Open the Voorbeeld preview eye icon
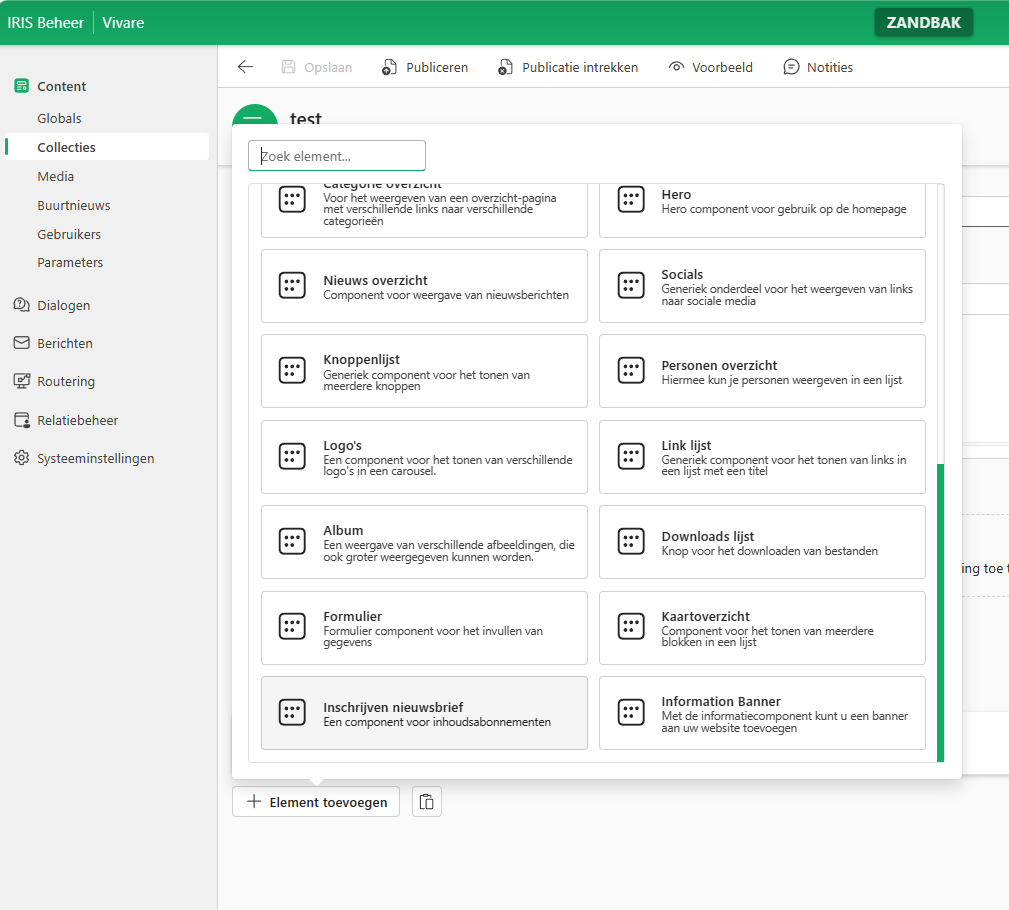 click(x=677, y=67)
